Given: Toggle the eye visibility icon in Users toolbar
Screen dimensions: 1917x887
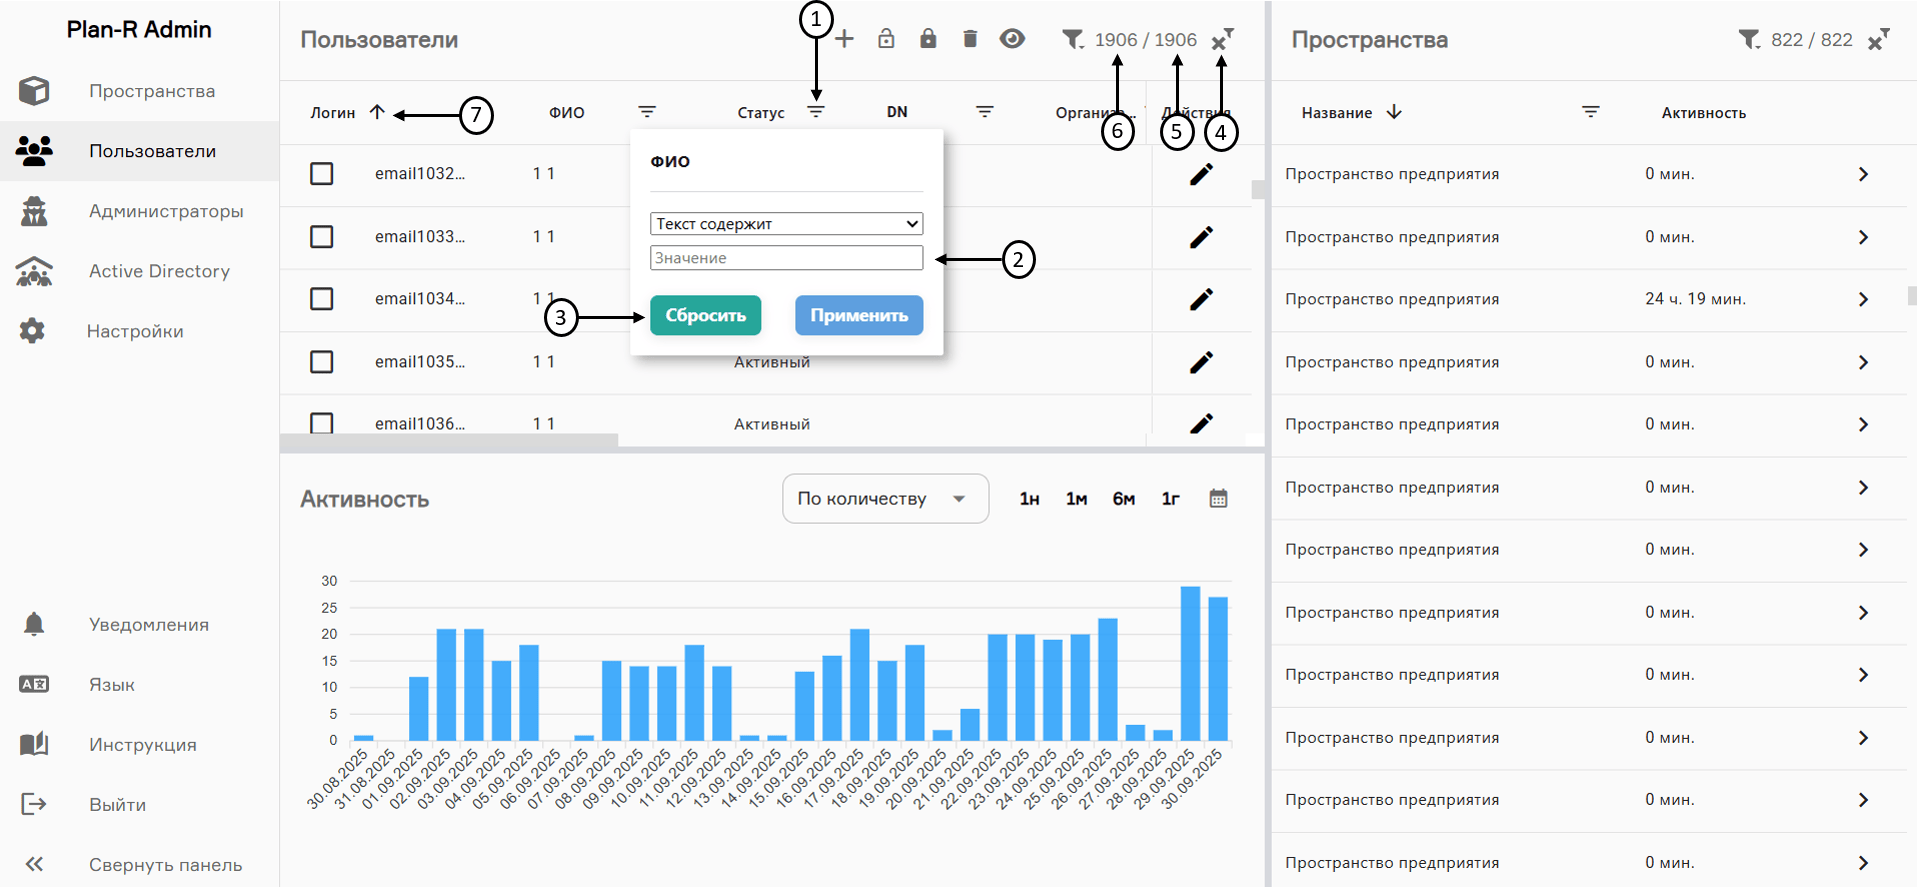Looking at the screenshot, I should 1012,39.
